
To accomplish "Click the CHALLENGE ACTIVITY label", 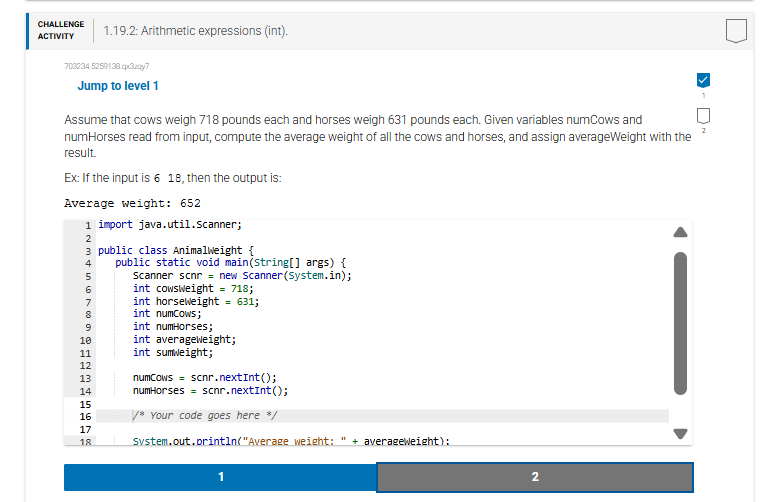I will point(61,30).
